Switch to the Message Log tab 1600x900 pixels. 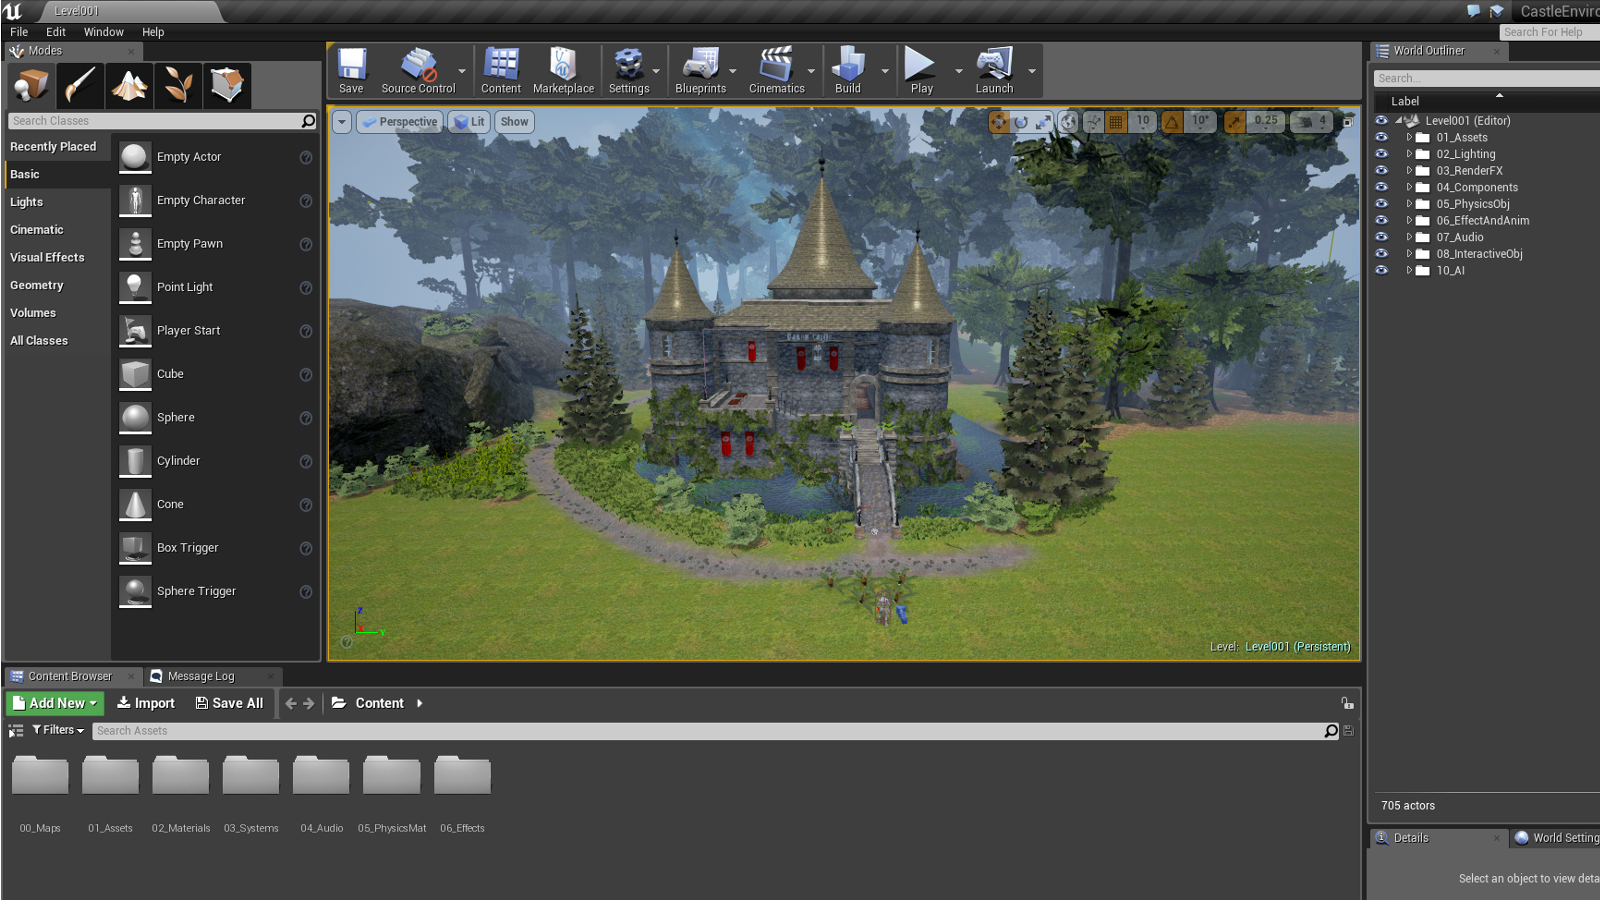pos(212,676)
